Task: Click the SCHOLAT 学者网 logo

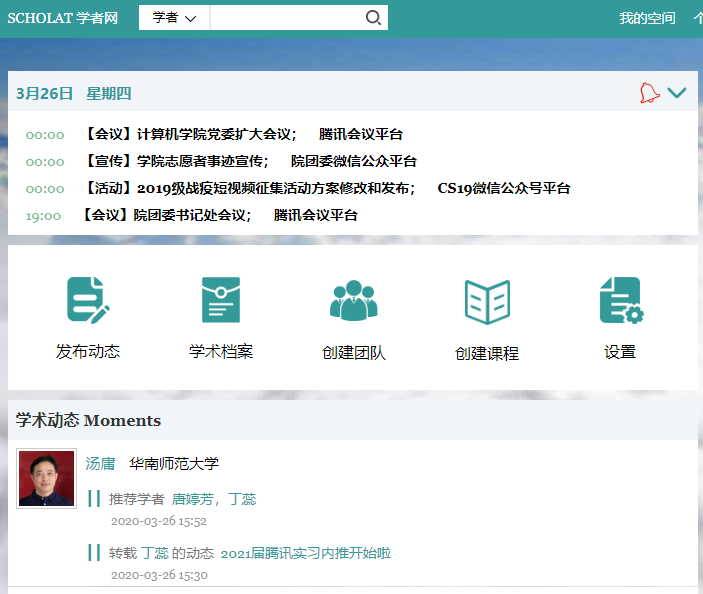Action: [x=62, y=18]
